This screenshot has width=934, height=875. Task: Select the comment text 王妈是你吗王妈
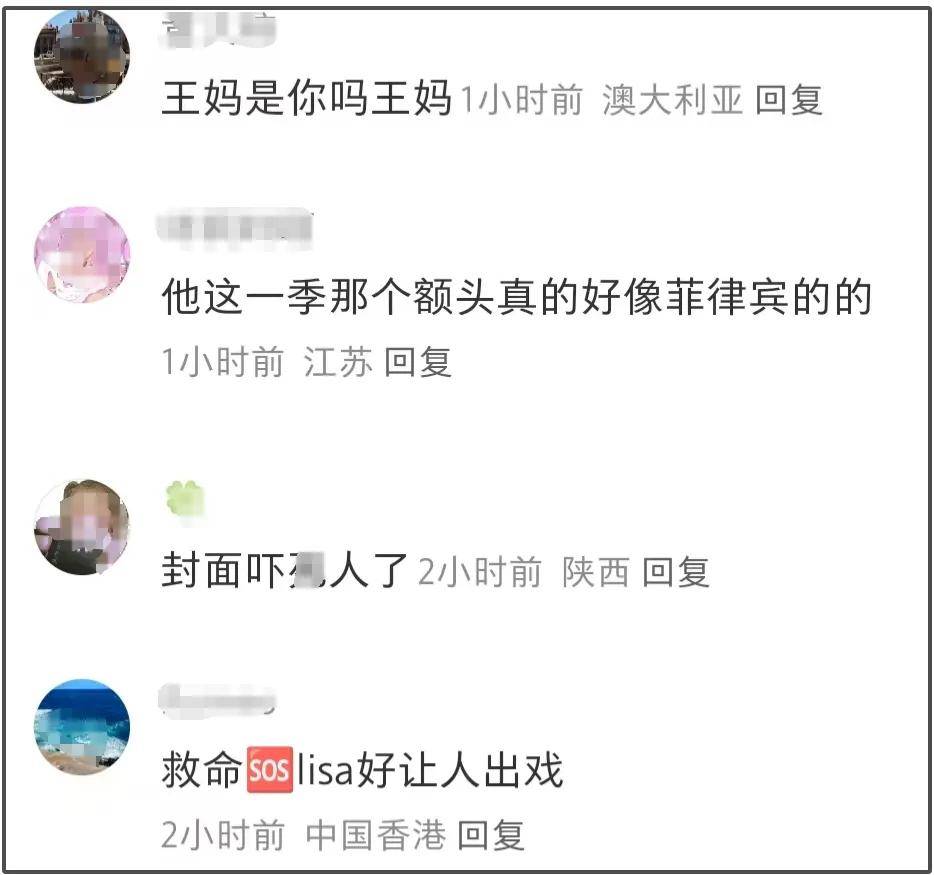click(307, 98)
